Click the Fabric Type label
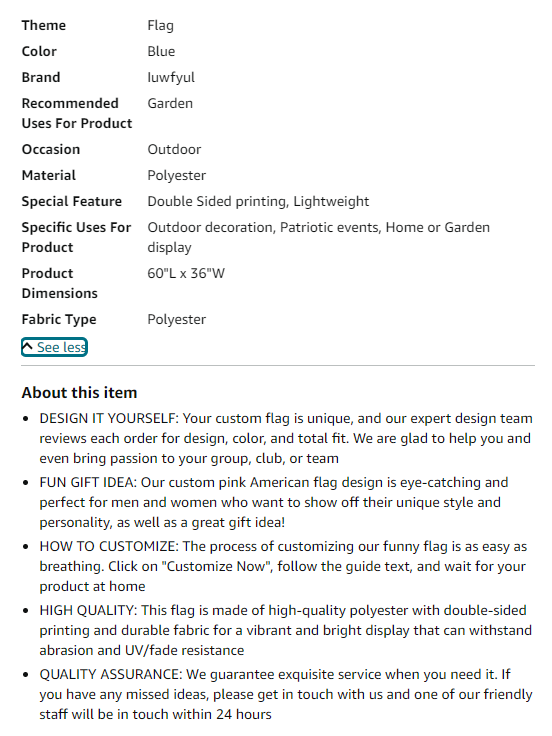The width and height of the screenshot is (552, 736). (x=59, y=320)
